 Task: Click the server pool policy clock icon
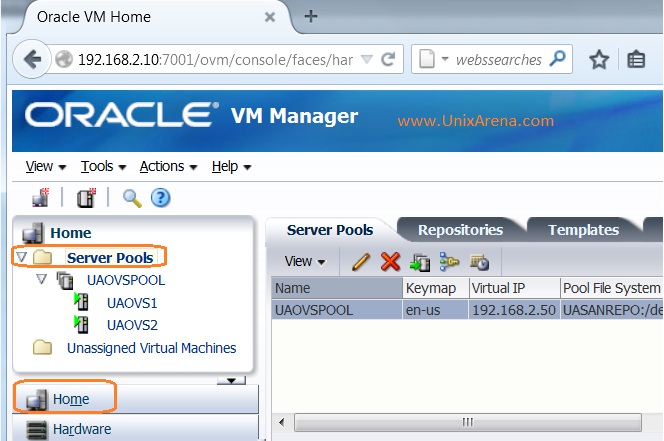(x=479, y=262)
